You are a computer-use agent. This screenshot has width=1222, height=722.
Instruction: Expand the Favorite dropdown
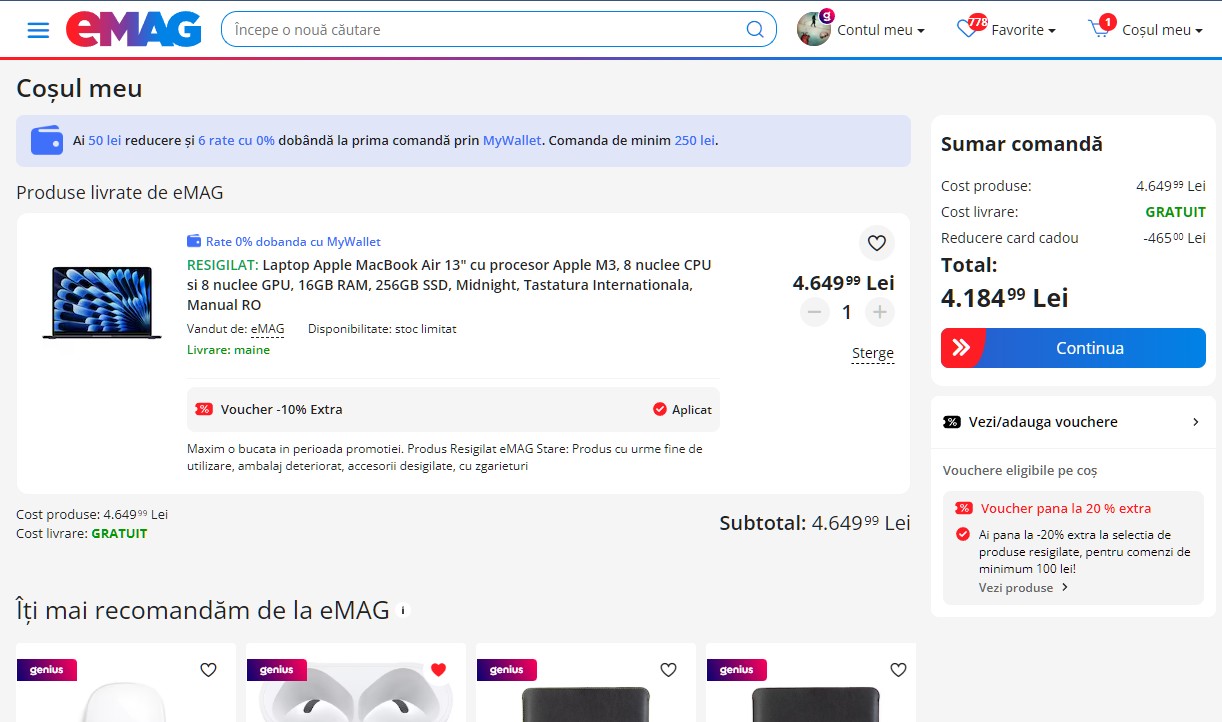pyautogui.click(x=1023, y=30)
